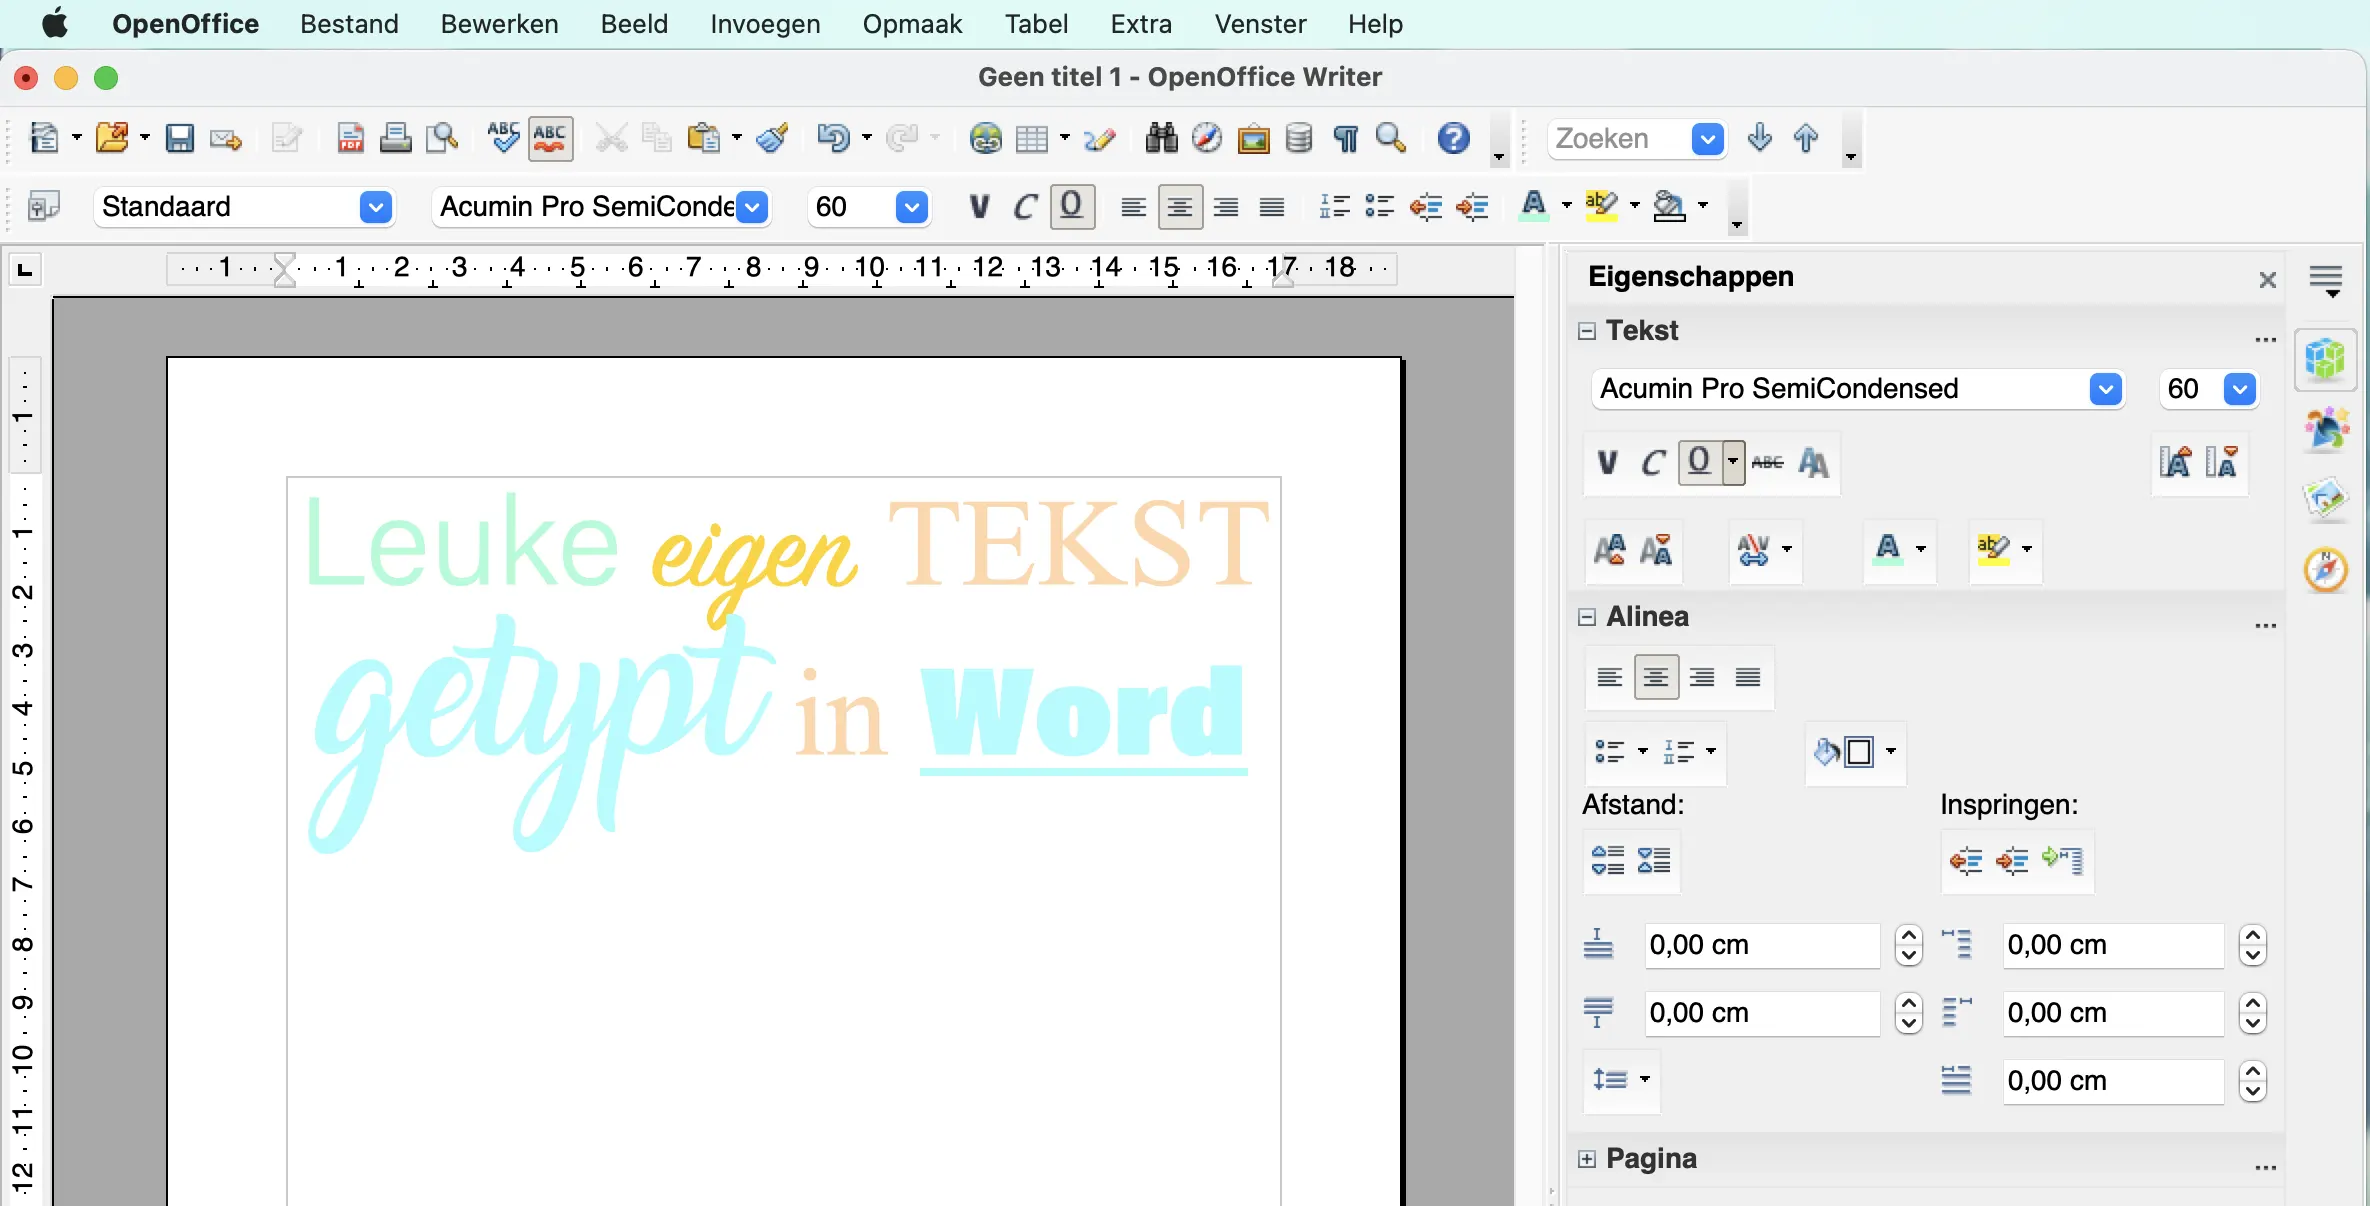
Task: Toggle center alignment in formatting toolbar
Action: pyautogui.click(x=1180, y=206)
